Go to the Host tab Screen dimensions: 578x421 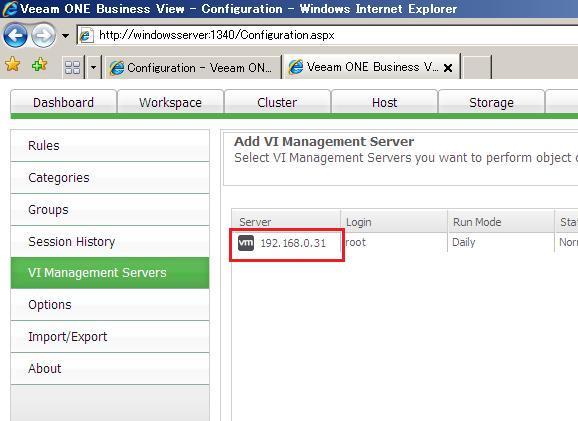coord(384,102)
